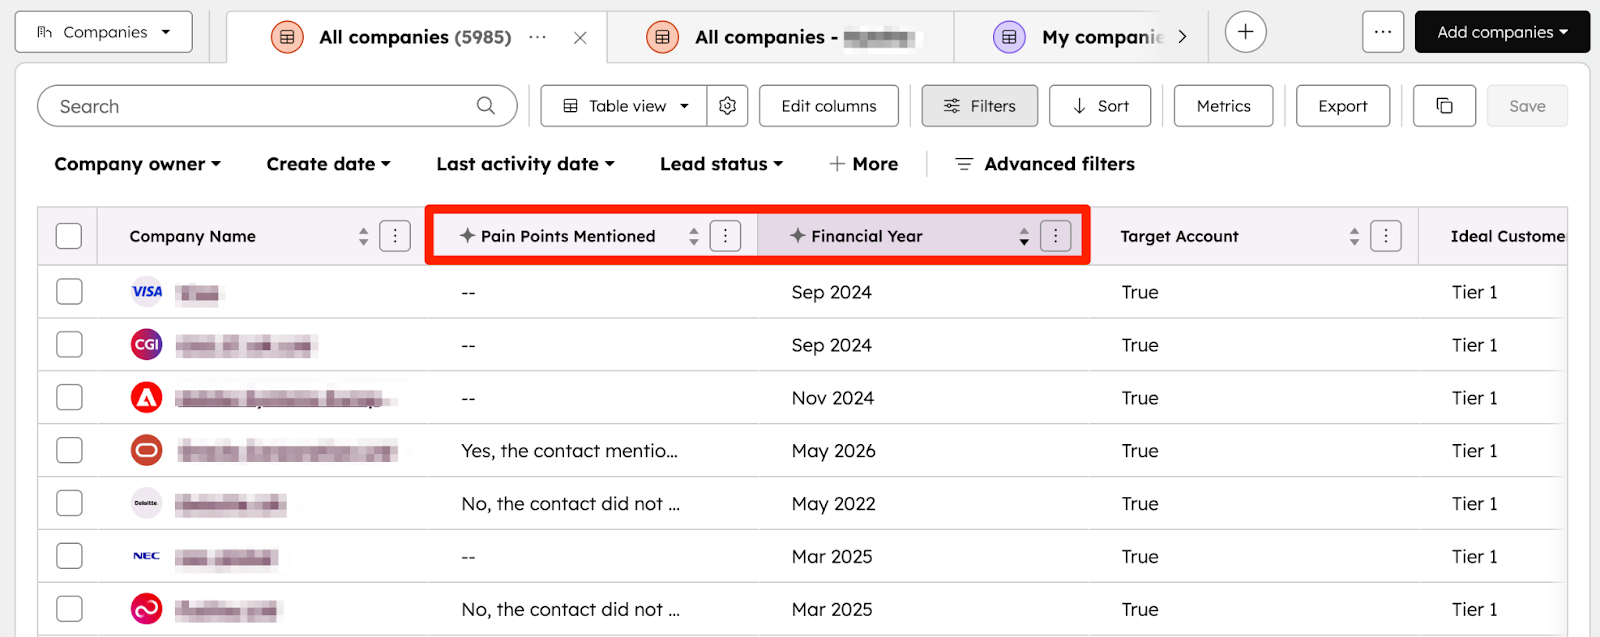
Task: Click the Edit columns button
Action: click(828, 106)
